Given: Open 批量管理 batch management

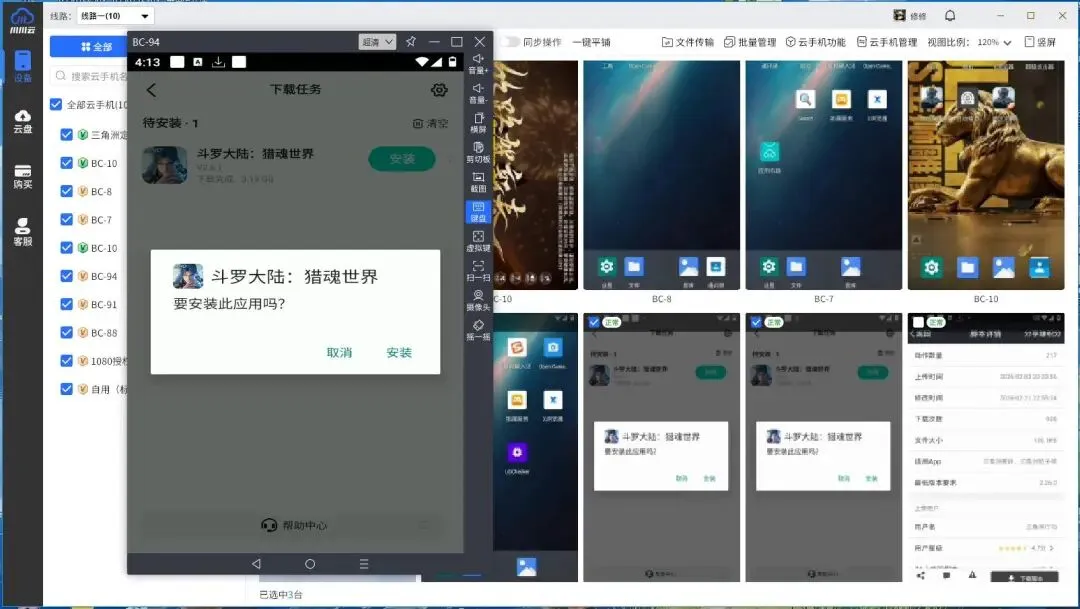Looking at the screenshot, I should [750, 42].
